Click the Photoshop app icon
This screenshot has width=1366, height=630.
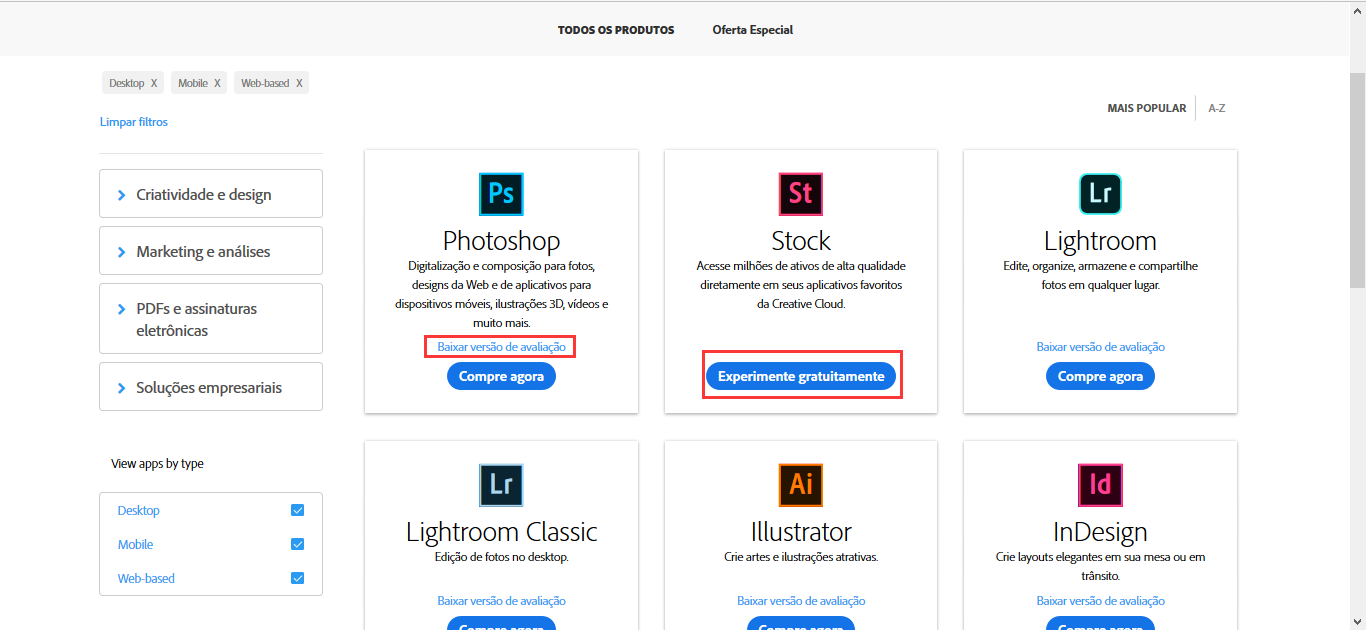click(x=500, y=193)
